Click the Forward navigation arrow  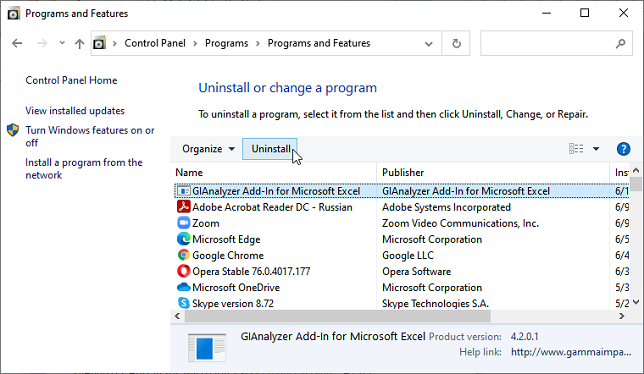coord(42,43)
